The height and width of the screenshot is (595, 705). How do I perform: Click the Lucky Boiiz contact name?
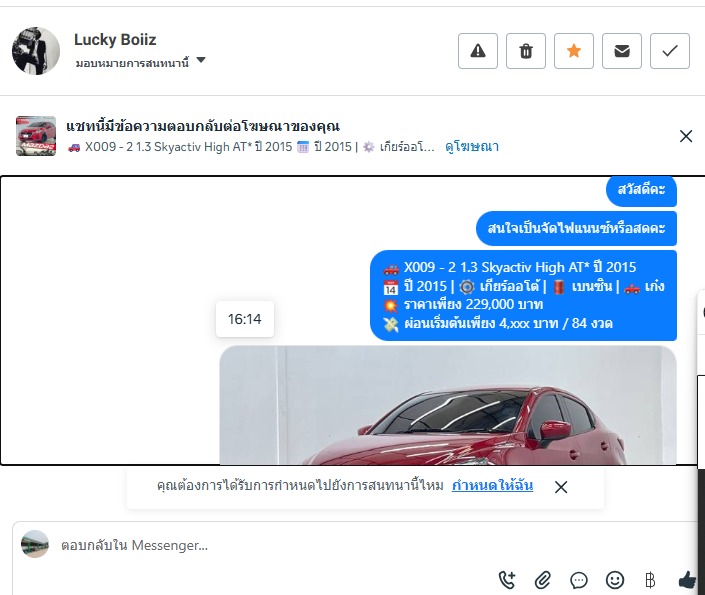[115, 40]
